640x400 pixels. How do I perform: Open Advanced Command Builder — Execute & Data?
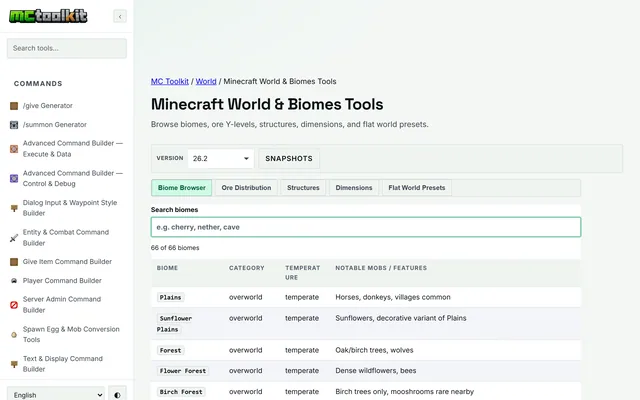(73, 149)
